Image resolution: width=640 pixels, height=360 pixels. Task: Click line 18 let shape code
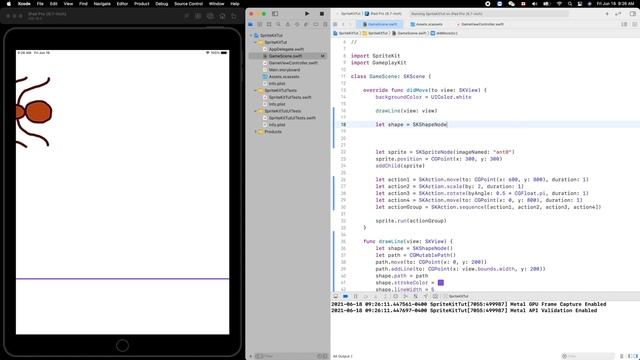[x=411, y=124]
